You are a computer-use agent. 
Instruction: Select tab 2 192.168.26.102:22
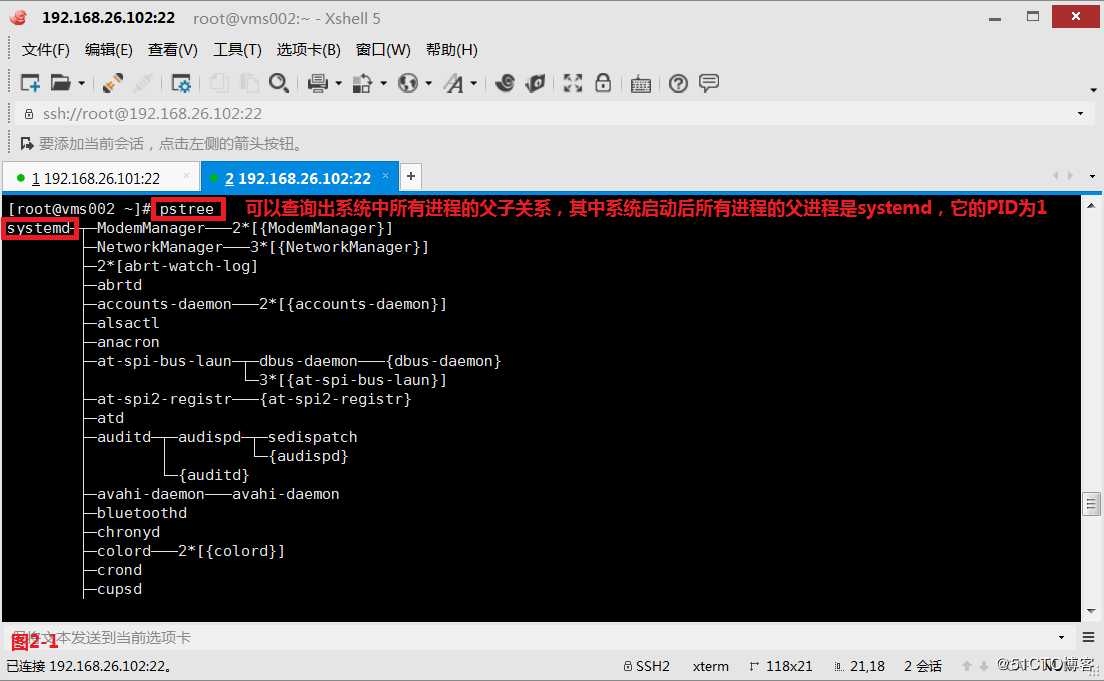click(298, 178)
